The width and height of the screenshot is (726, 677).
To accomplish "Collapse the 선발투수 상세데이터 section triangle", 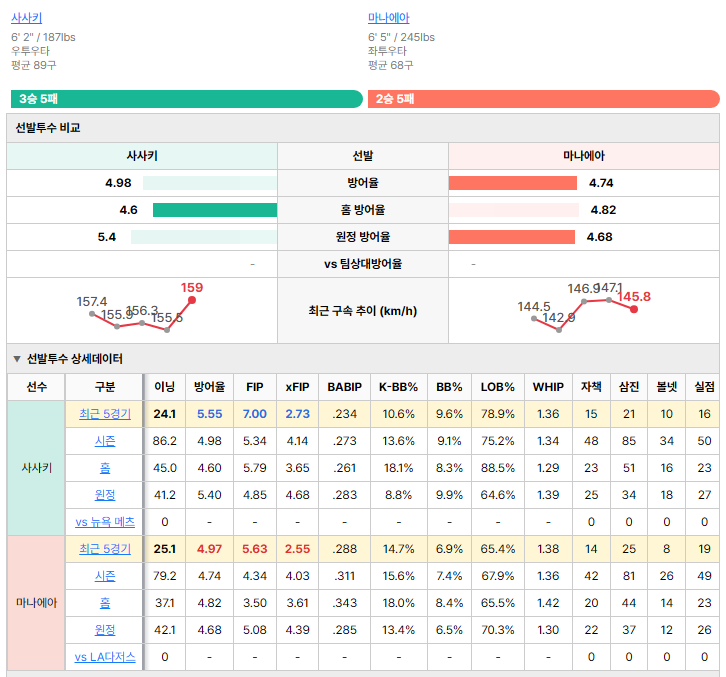I will point(17,359).
